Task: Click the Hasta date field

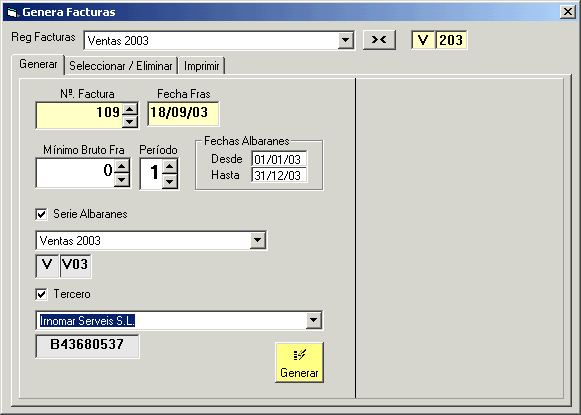Action: click(x=279, y=175)
